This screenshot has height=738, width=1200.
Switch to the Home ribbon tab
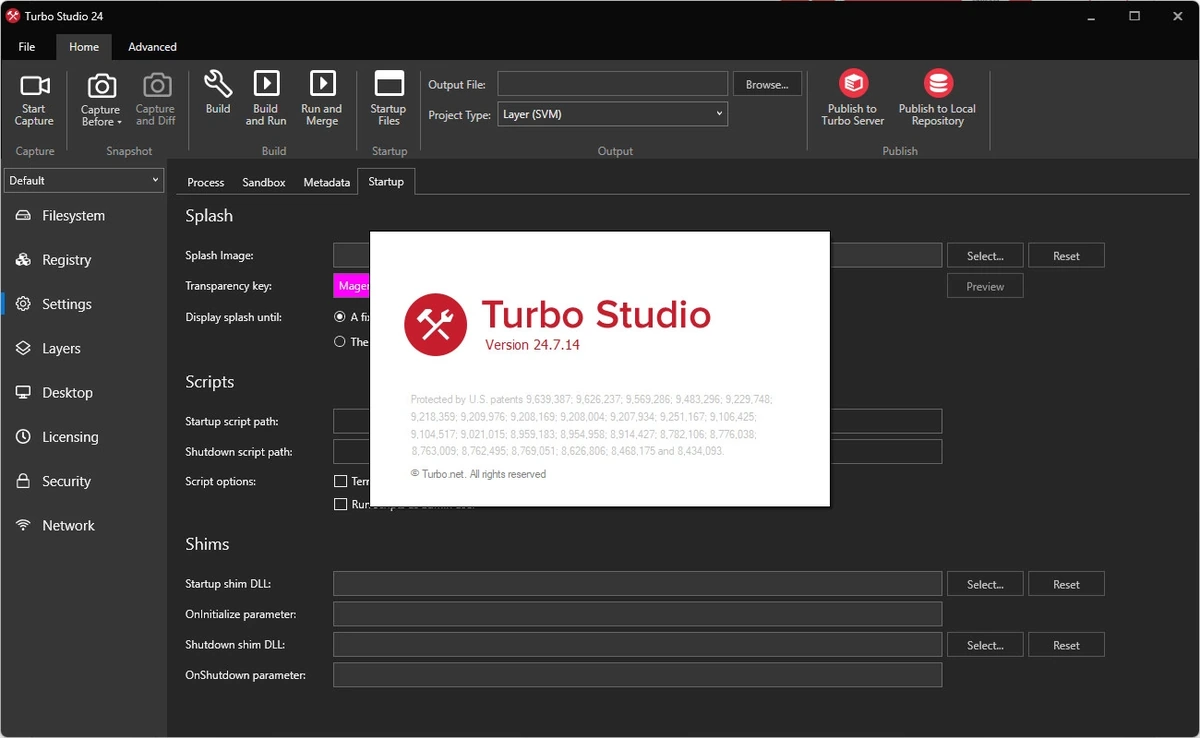[84, 47]
